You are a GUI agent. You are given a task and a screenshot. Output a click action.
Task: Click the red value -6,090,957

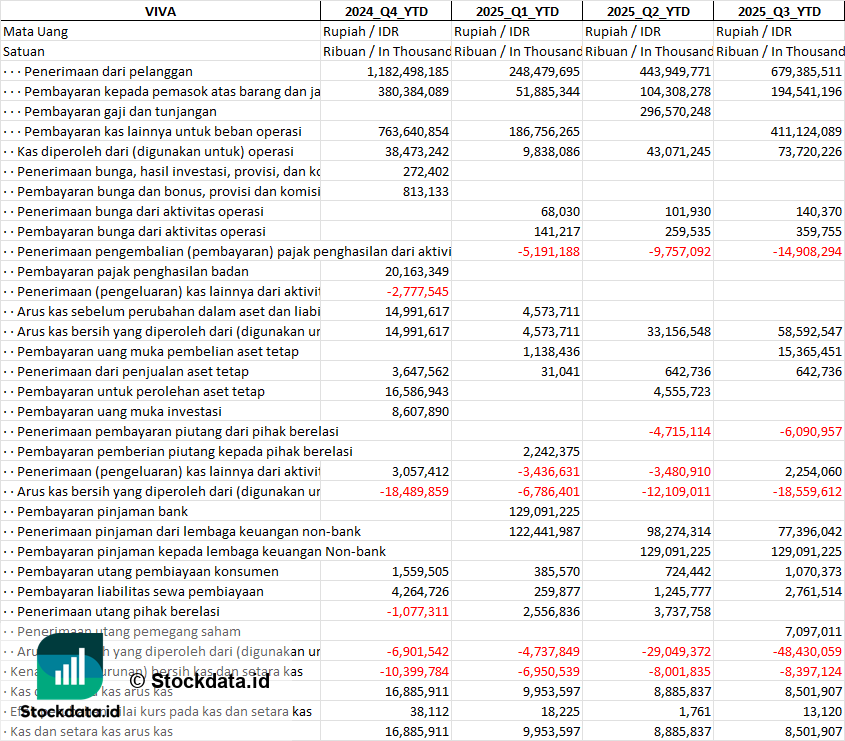coord(811,431)
